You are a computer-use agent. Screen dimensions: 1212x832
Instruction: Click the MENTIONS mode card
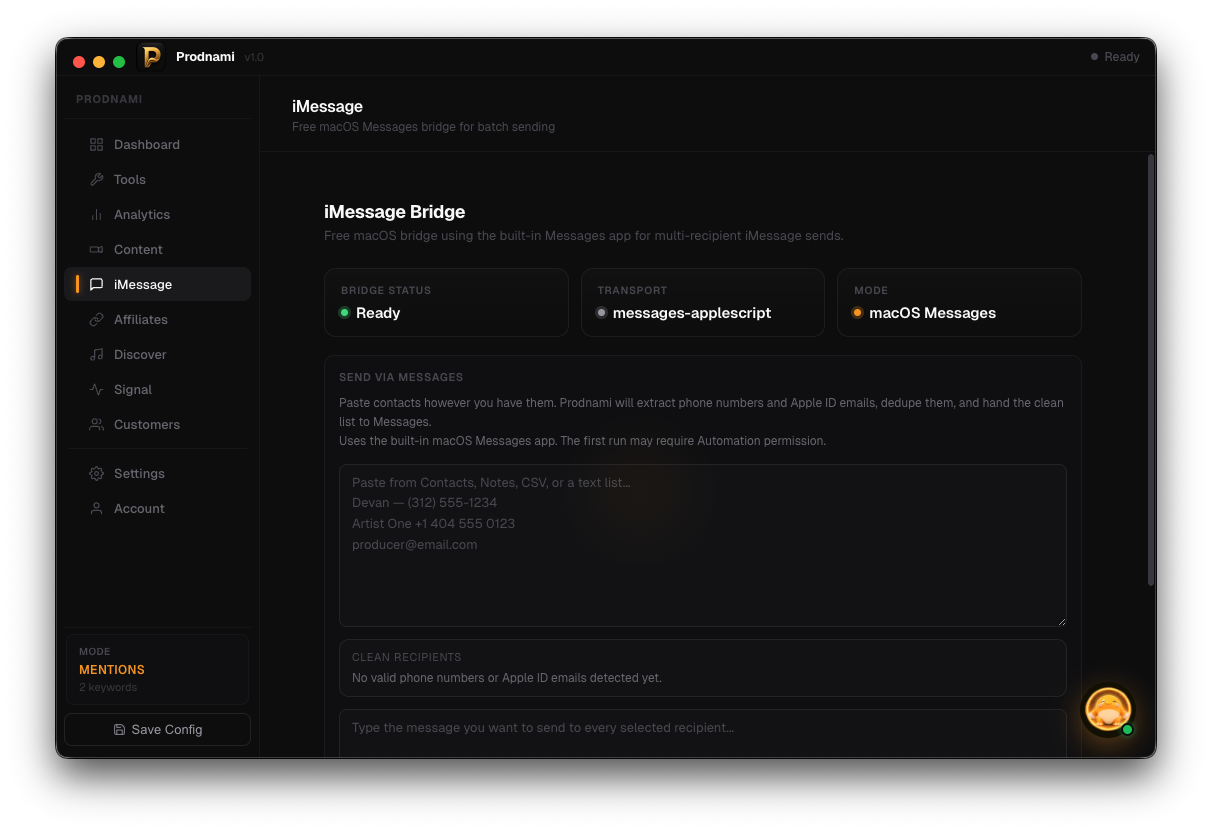157,669
